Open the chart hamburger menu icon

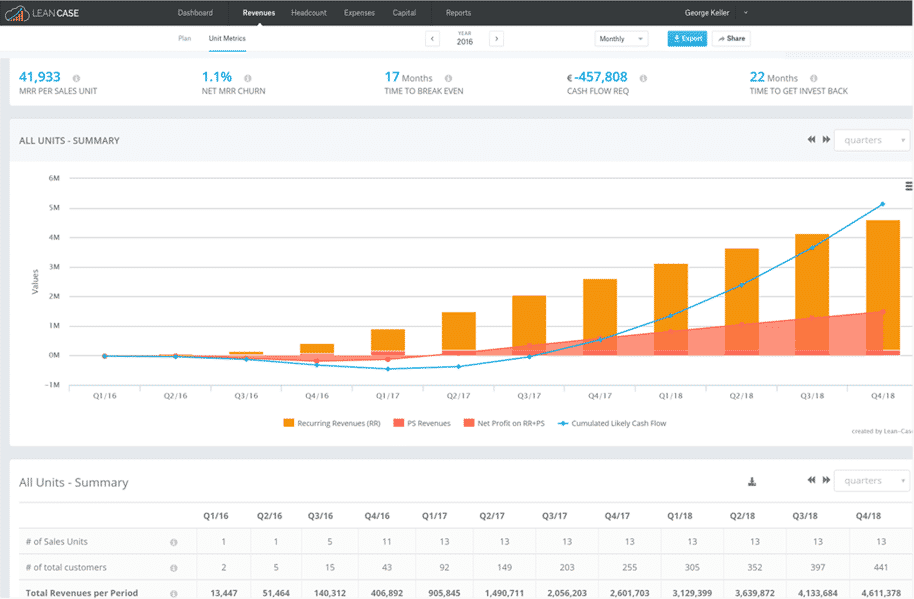tap(908, 185)
